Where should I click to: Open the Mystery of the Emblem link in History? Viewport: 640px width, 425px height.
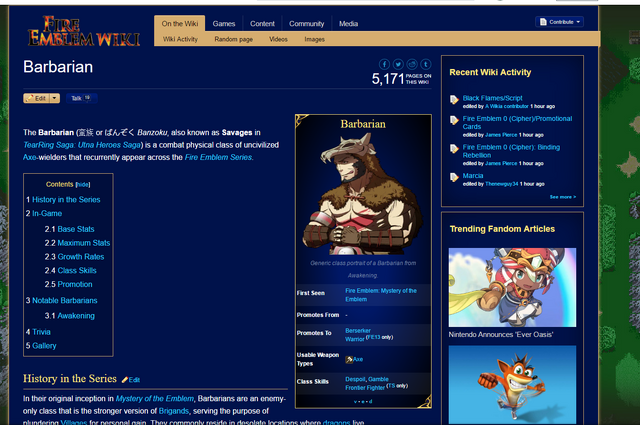[x=155, y=398]
